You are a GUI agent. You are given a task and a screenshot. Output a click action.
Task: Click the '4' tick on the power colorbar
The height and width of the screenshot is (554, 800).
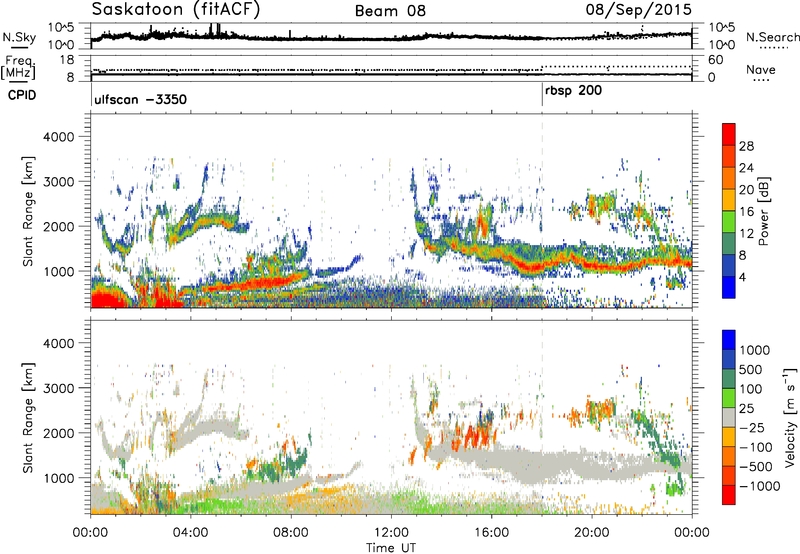tap(743, 278)
